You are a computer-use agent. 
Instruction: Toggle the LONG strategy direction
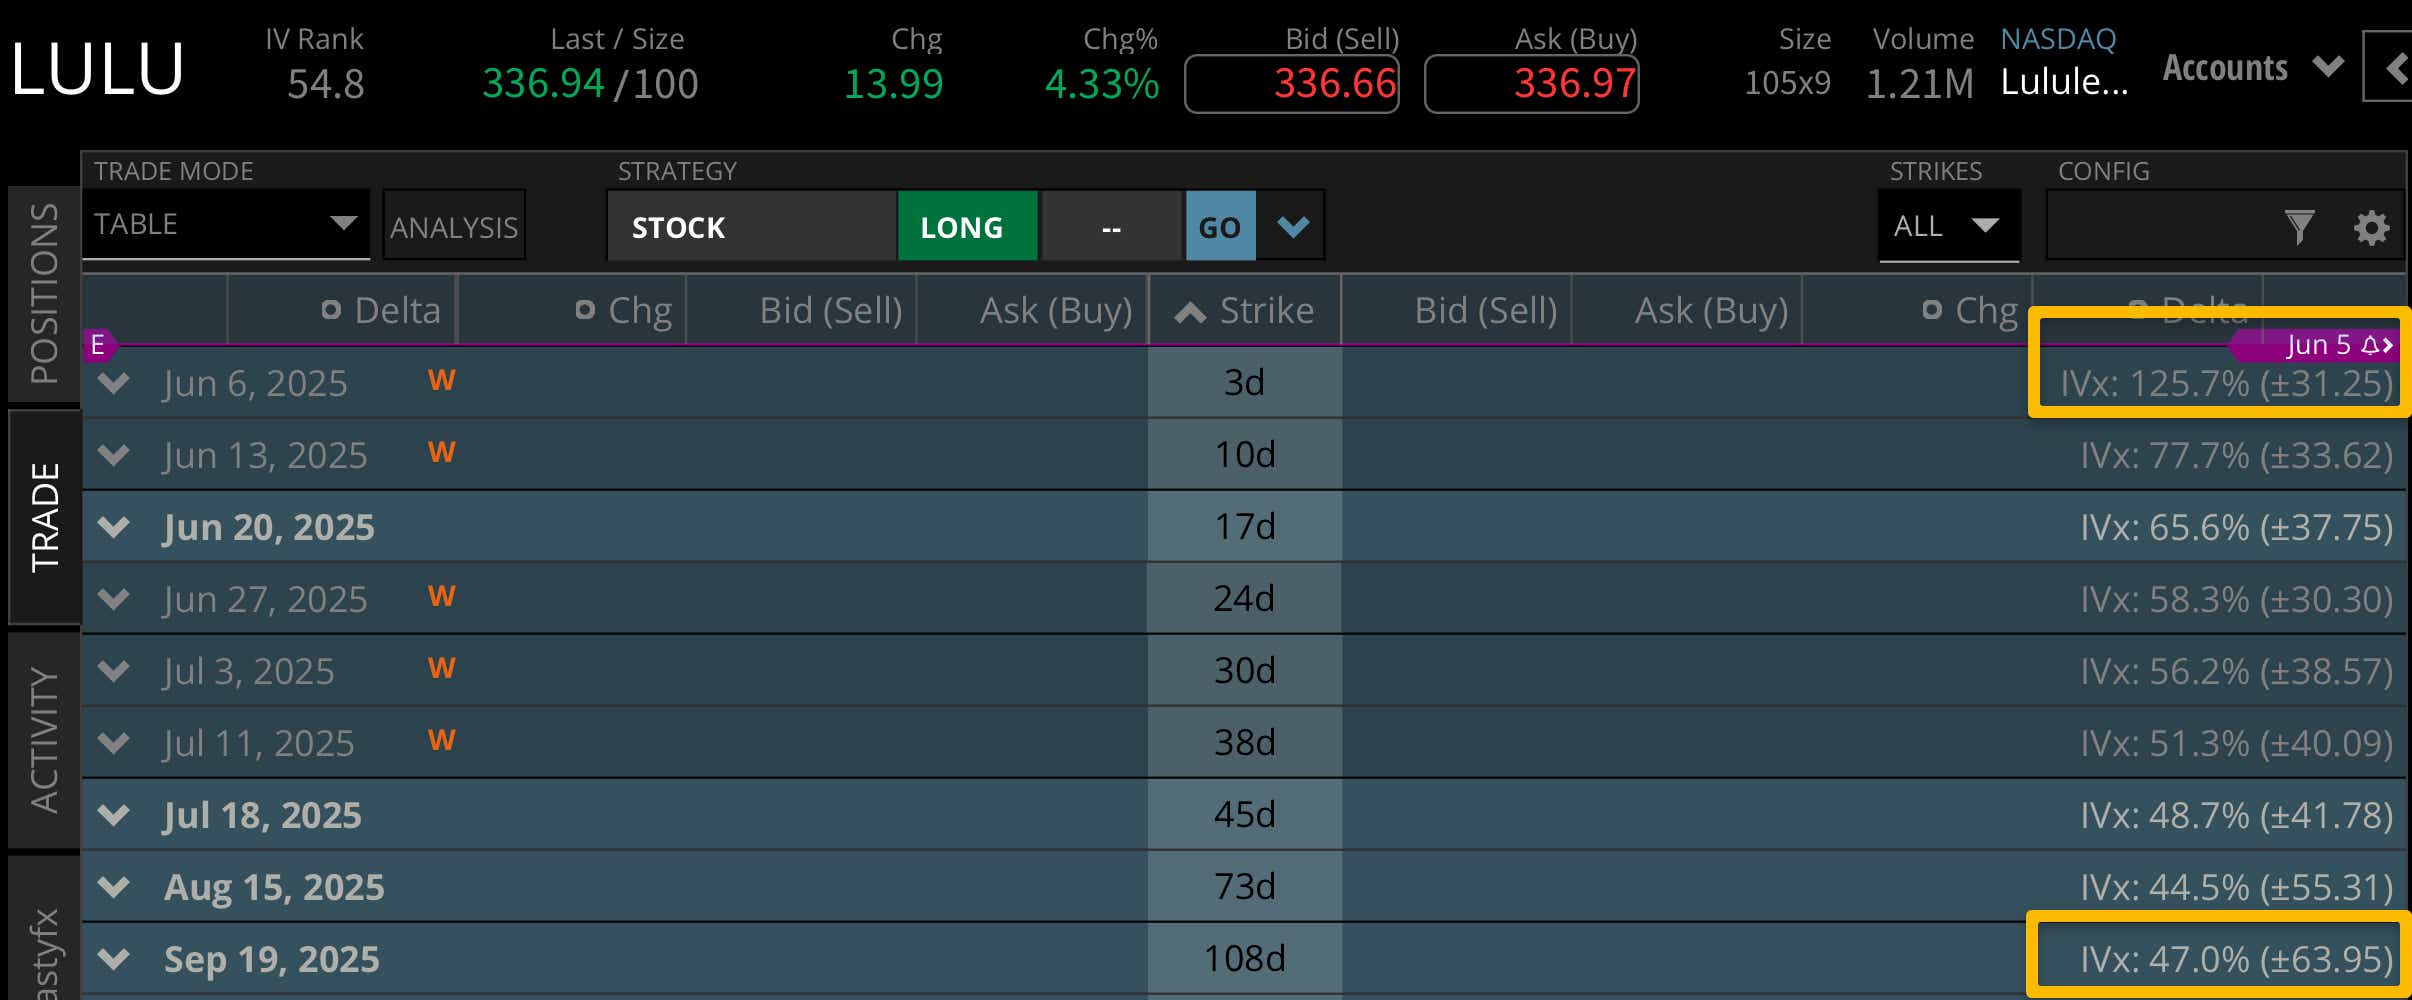[966, 227]
